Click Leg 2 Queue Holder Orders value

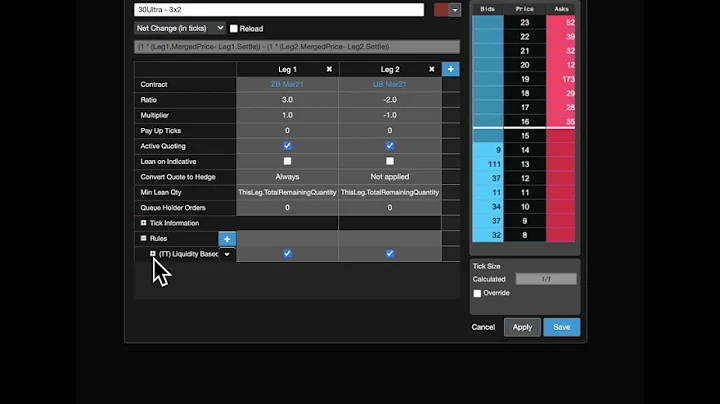point(390,208)
